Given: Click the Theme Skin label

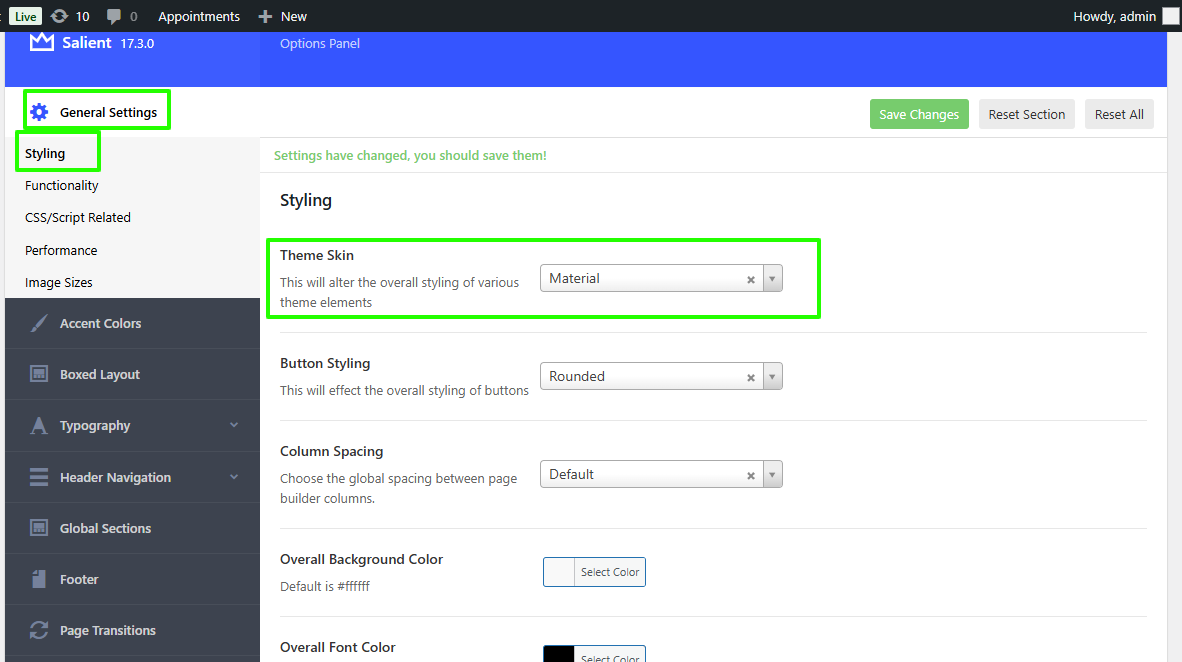Looking at the screenshot, I should (x=317, y=255).
